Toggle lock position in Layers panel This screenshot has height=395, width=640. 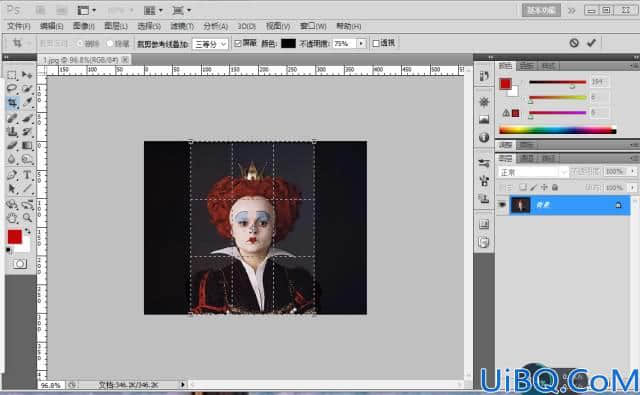coord(544,187)
